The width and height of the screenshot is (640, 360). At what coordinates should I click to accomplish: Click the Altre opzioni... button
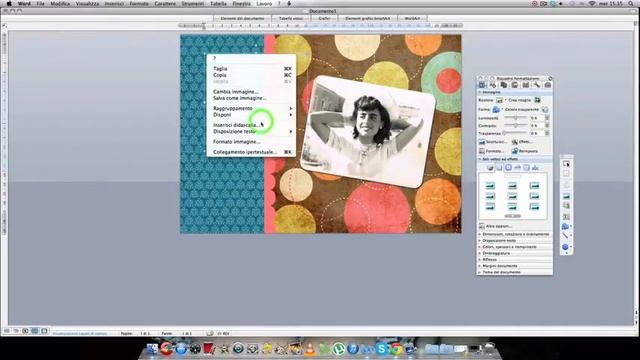tap(495, 226)
